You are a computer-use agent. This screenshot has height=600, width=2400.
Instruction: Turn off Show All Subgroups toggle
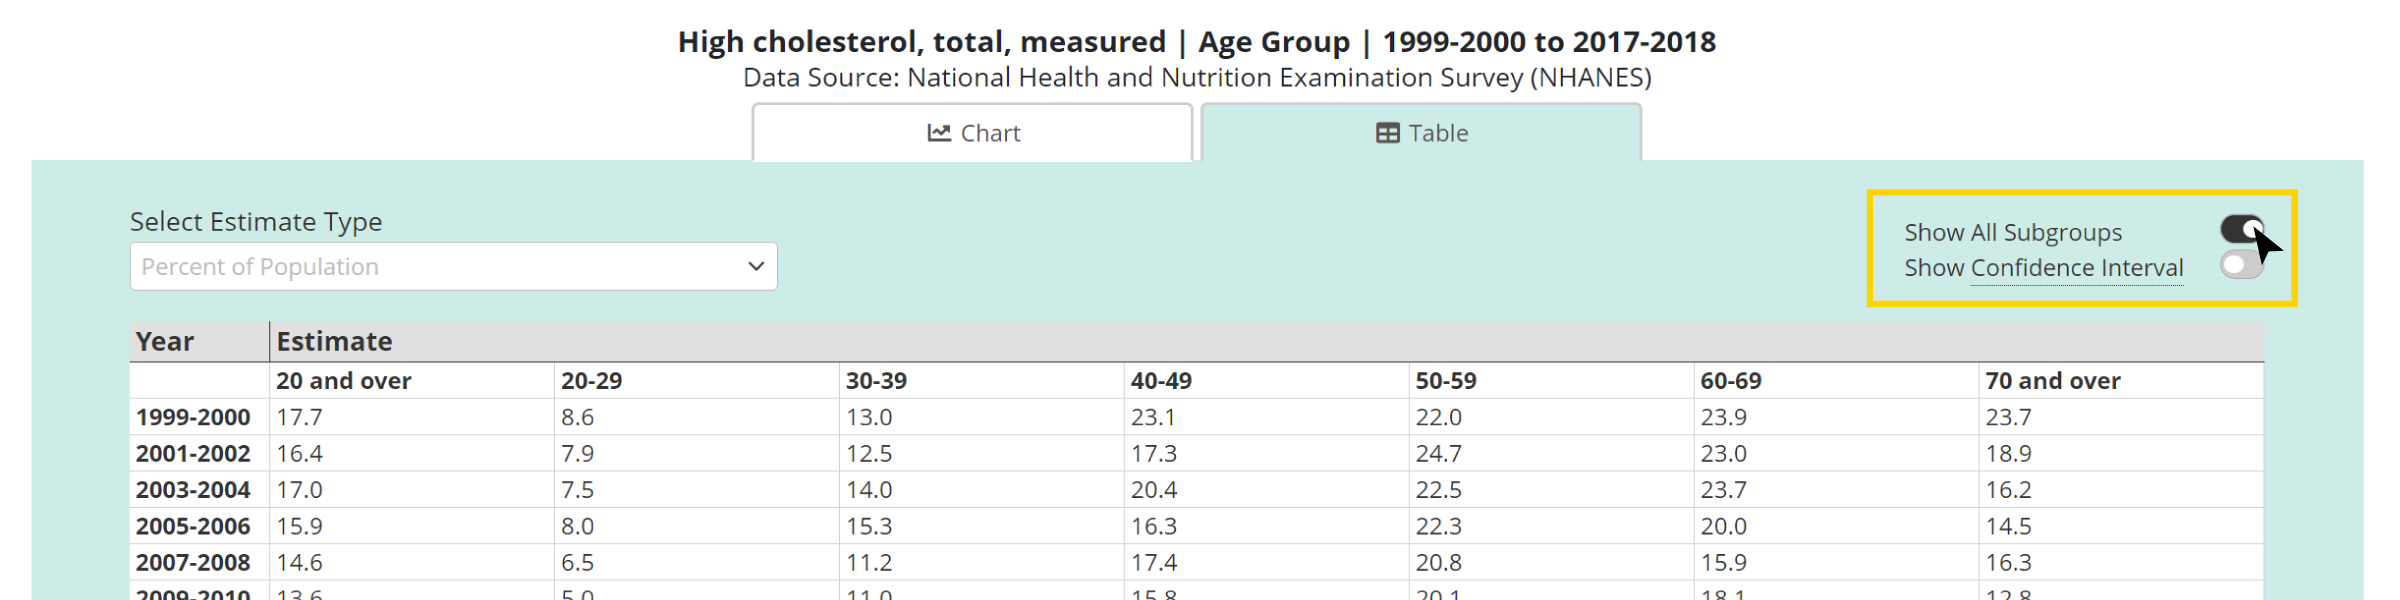(2241, 230)
